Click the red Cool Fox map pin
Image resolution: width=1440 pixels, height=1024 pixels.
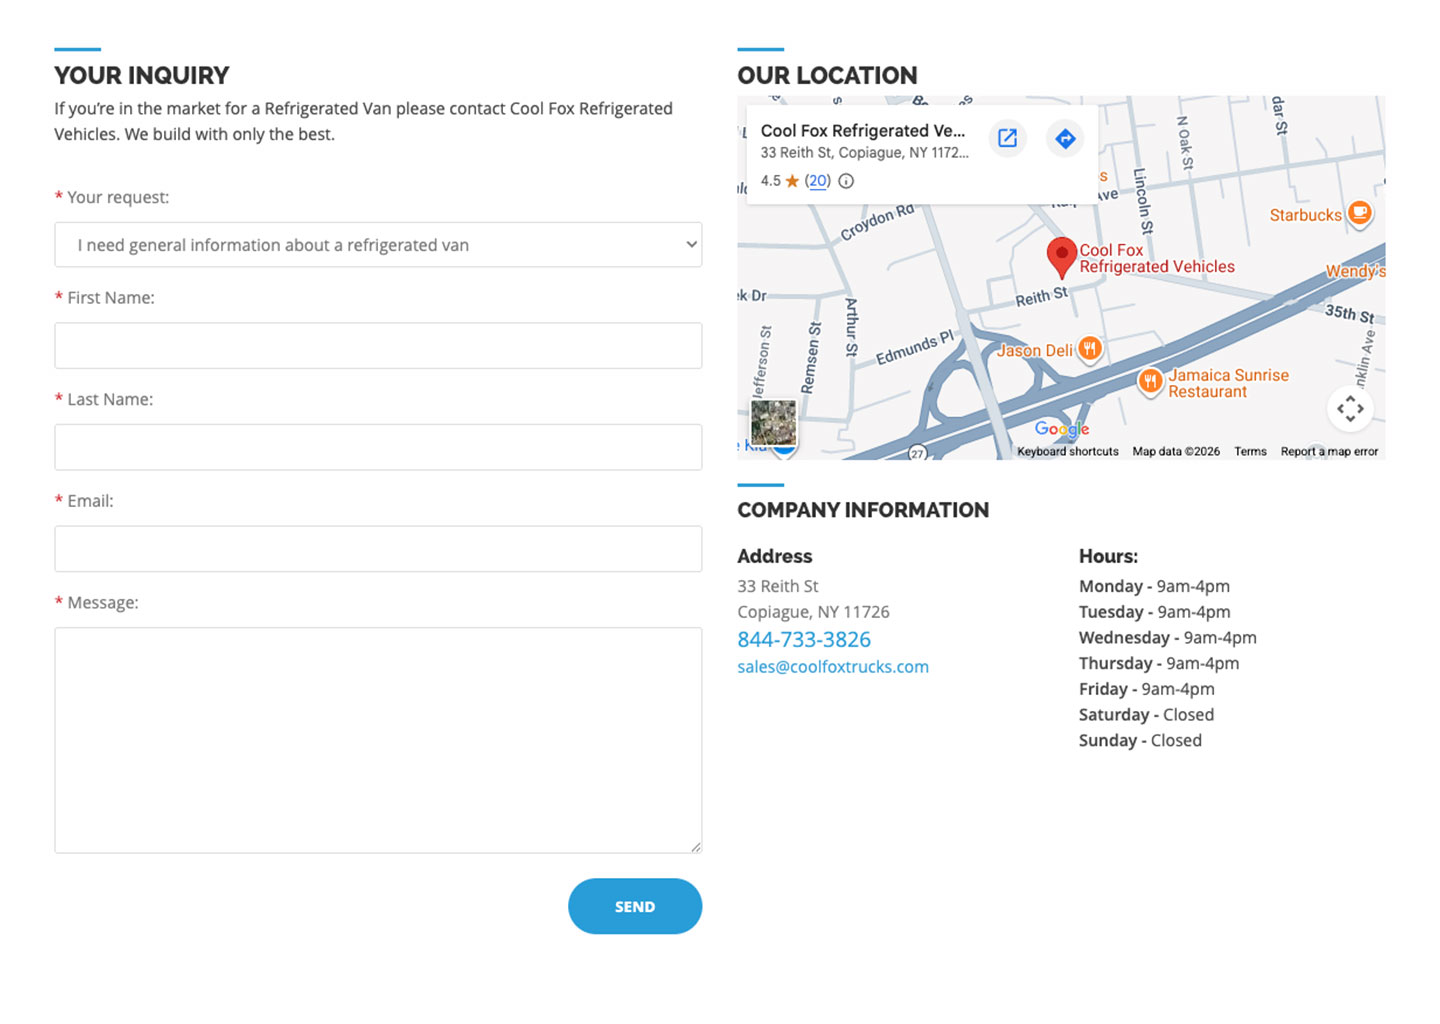click(x=1061, y=258)
